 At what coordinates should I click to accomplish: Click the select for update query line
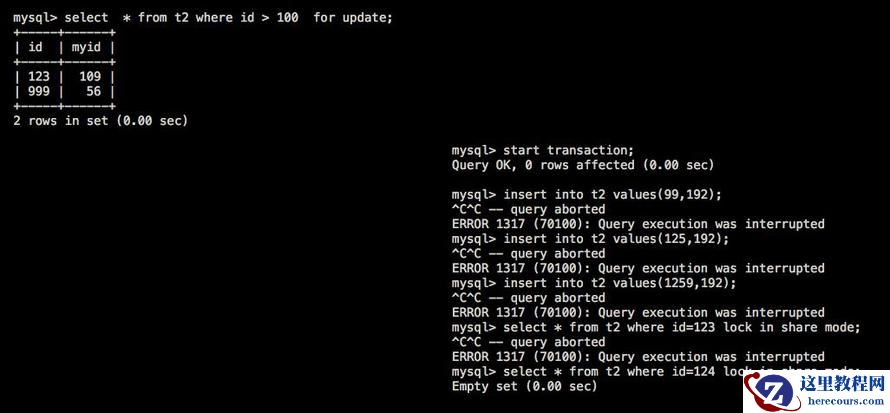point(203,18)
